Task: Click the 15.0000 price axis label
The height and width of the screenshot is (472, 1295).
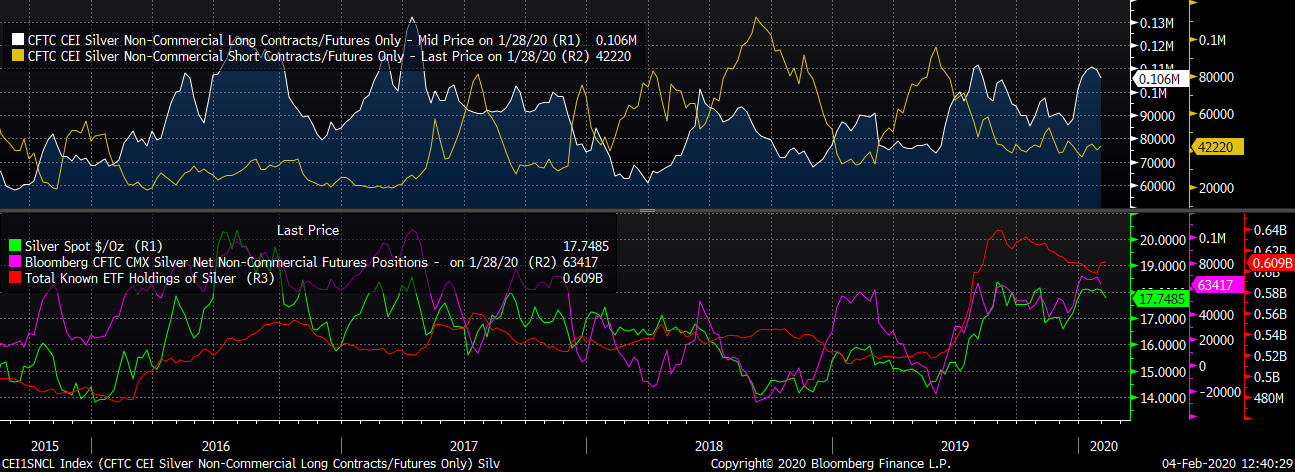Action: coord(1162,372)
